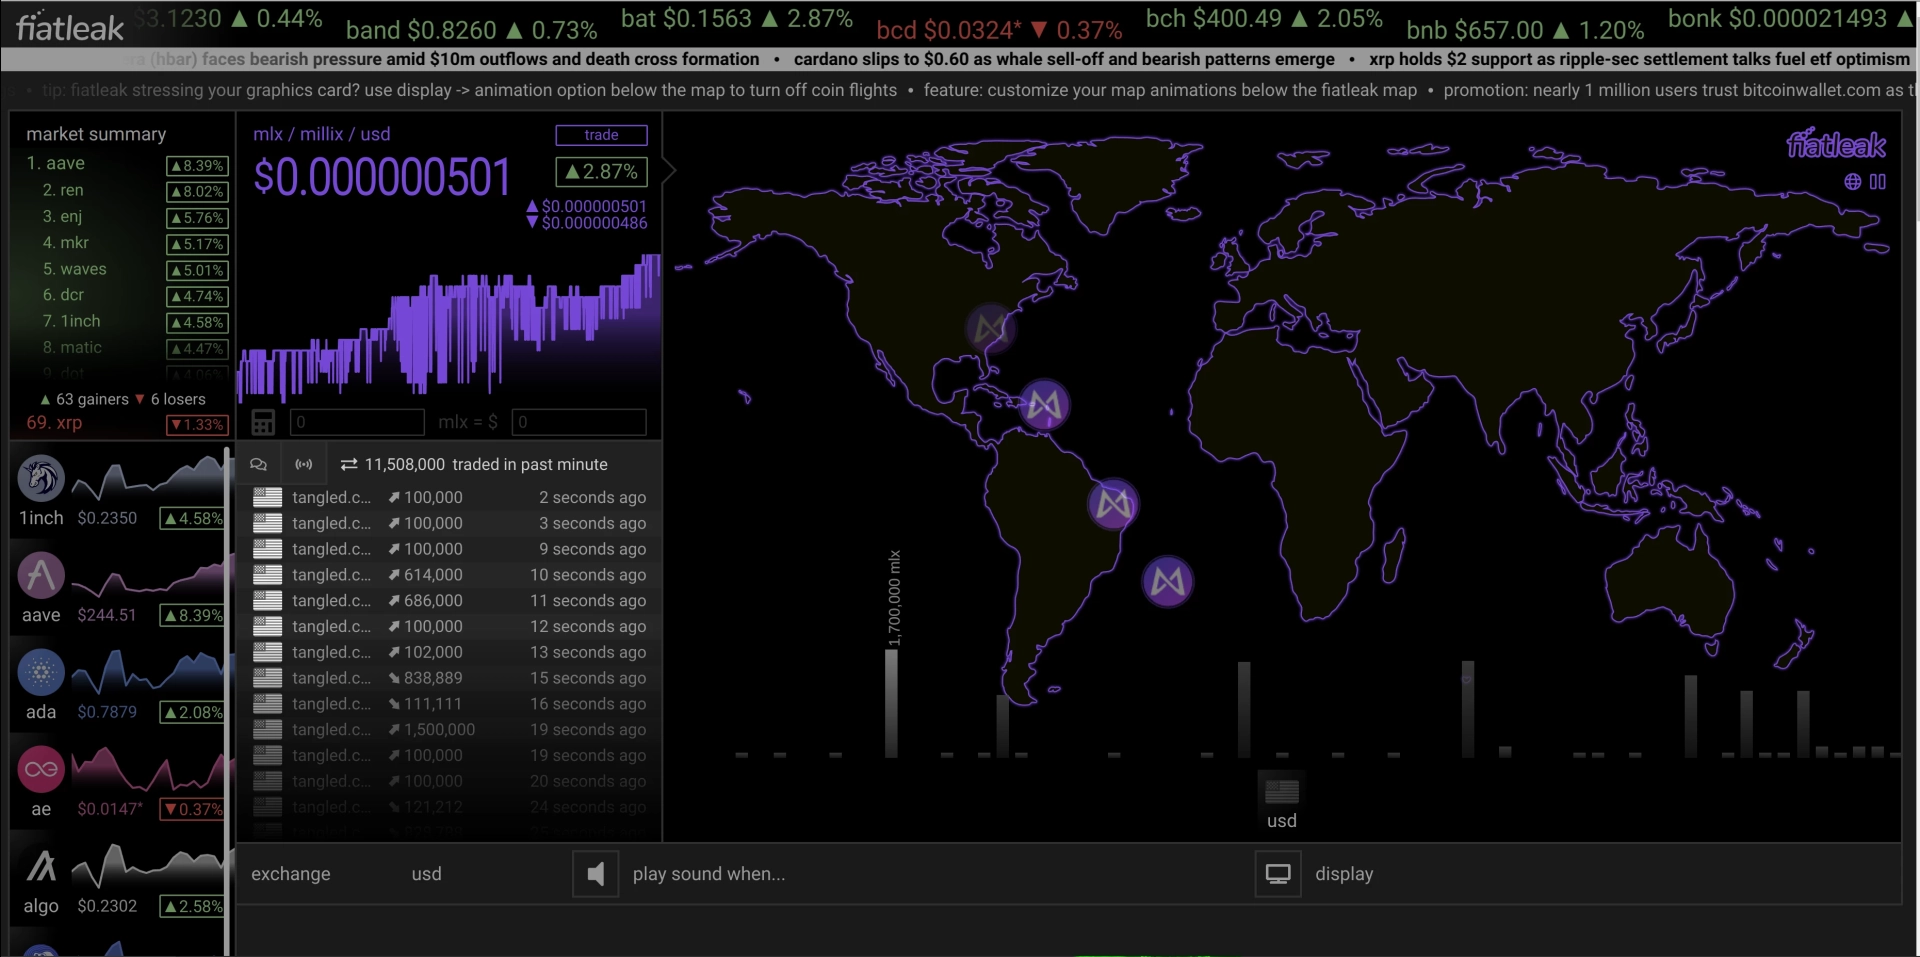Image resolution: width=1920 pixels, height=957 pixels.
Task: Select the algo coin icon in the sidebar
Action: click(41, 867)
